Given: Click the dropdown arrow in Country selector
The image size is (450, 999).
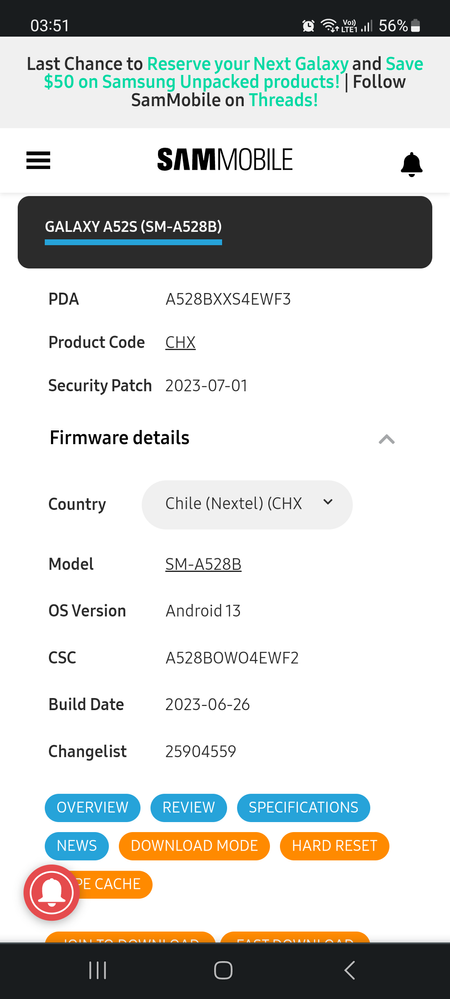Looking at the screenshot, I should tap(328, 502).
